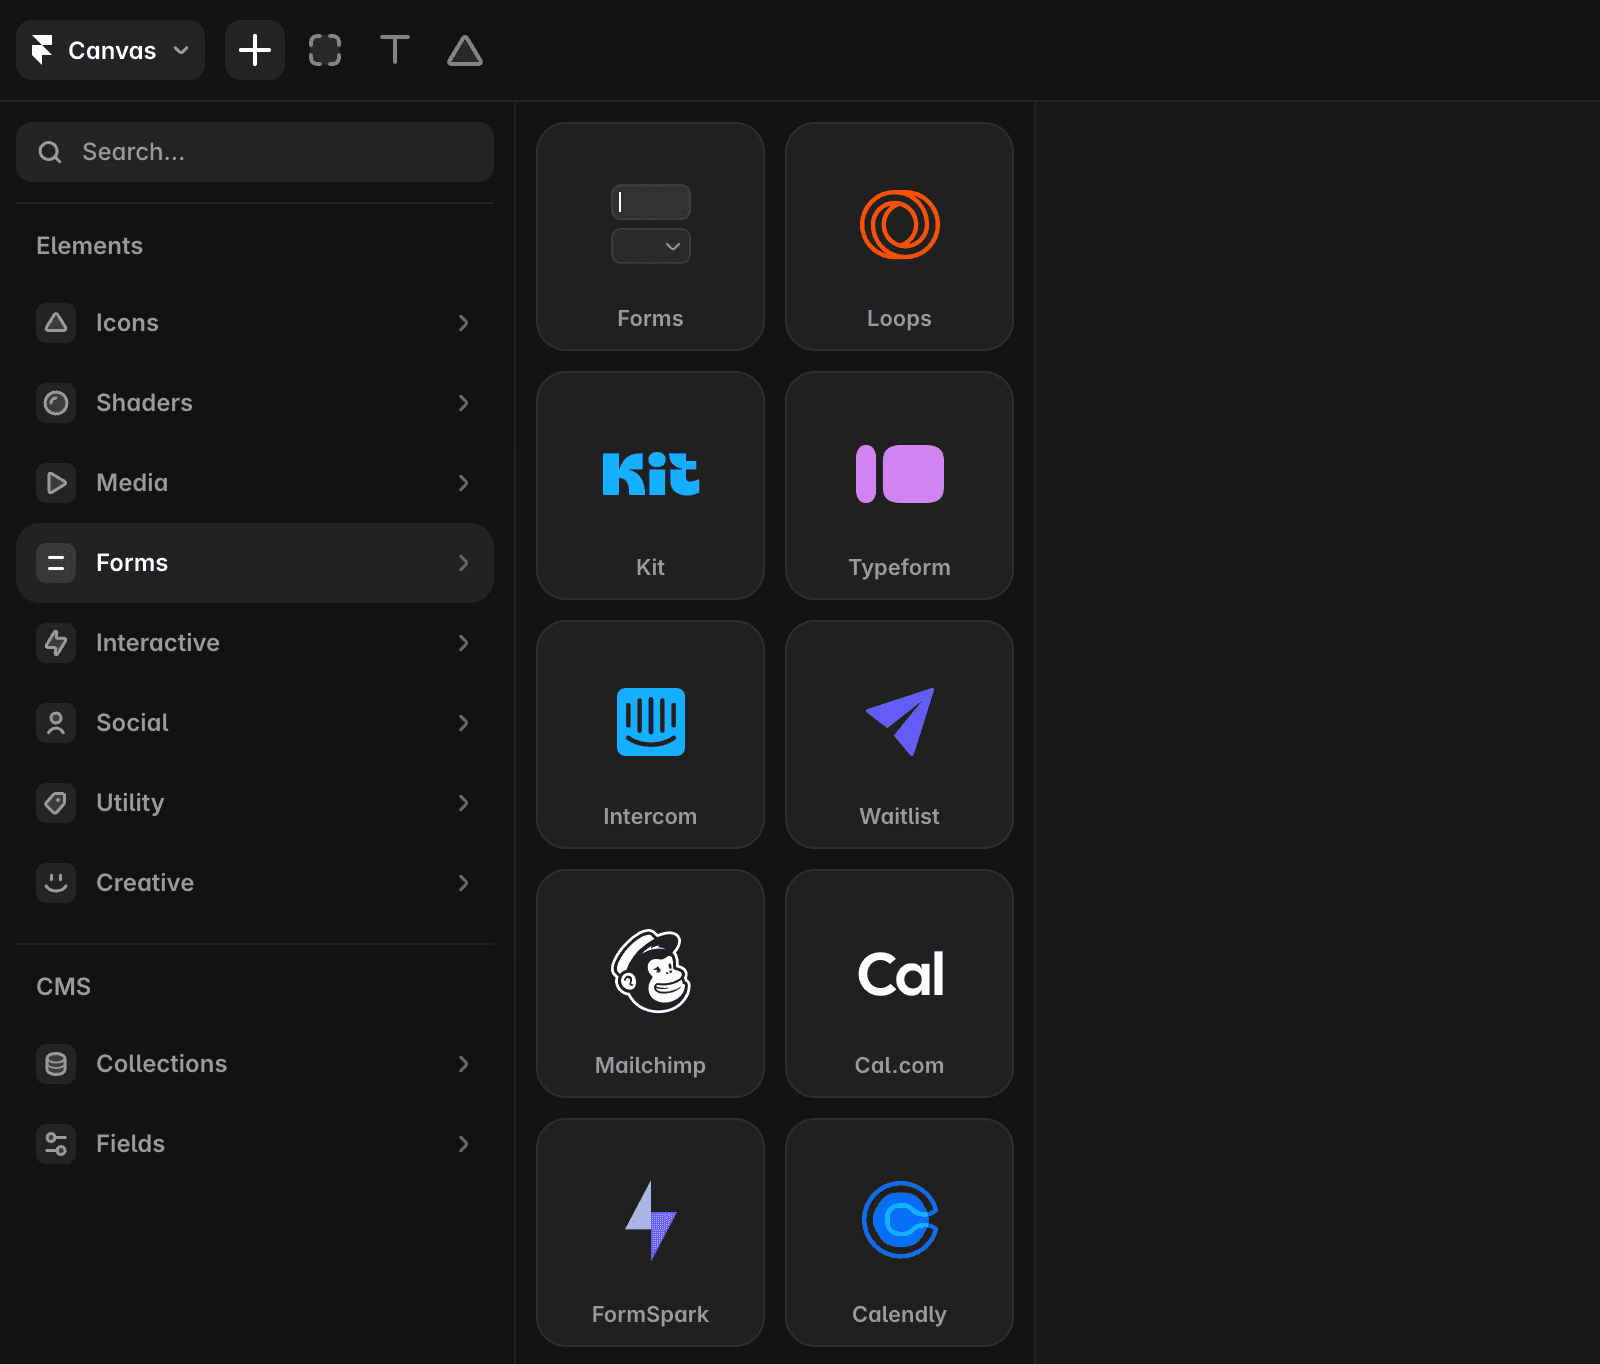This screenshot has width=1600, height=1364.
Task: Insert the FormSpark component card
Action: (x=650, y=1232)
